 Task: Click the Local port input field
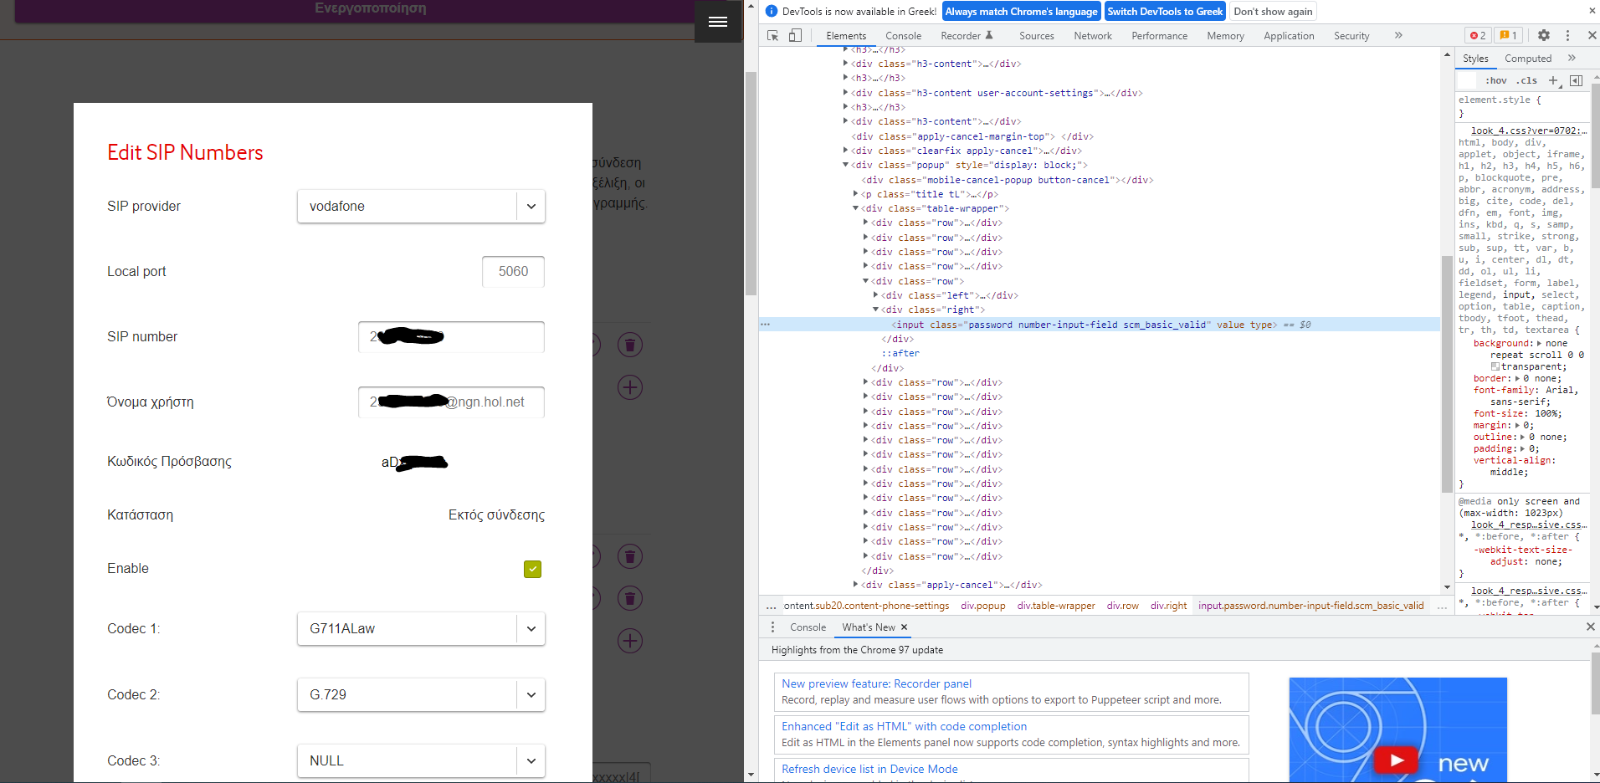(x=513, y=271)
